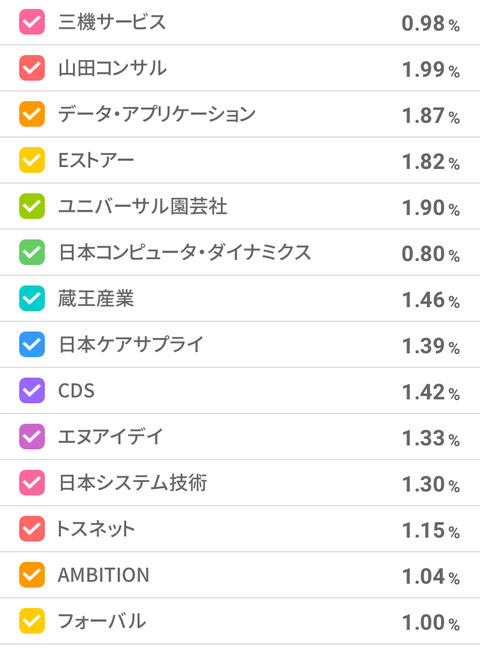Open the AMBITION list entry

pyautogui.click(x=240, y=575)
